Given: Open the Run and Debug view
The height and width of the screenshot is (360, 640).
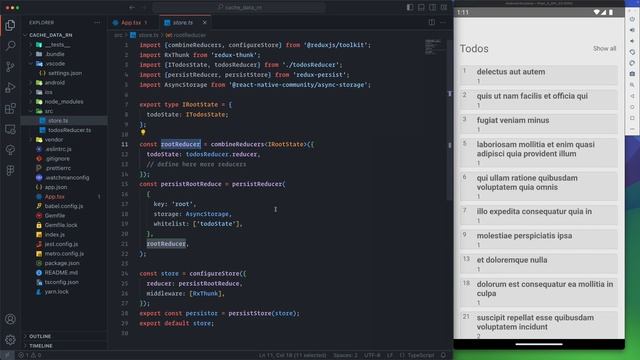Looking at the screenshot, I should [x=10, y=87].
